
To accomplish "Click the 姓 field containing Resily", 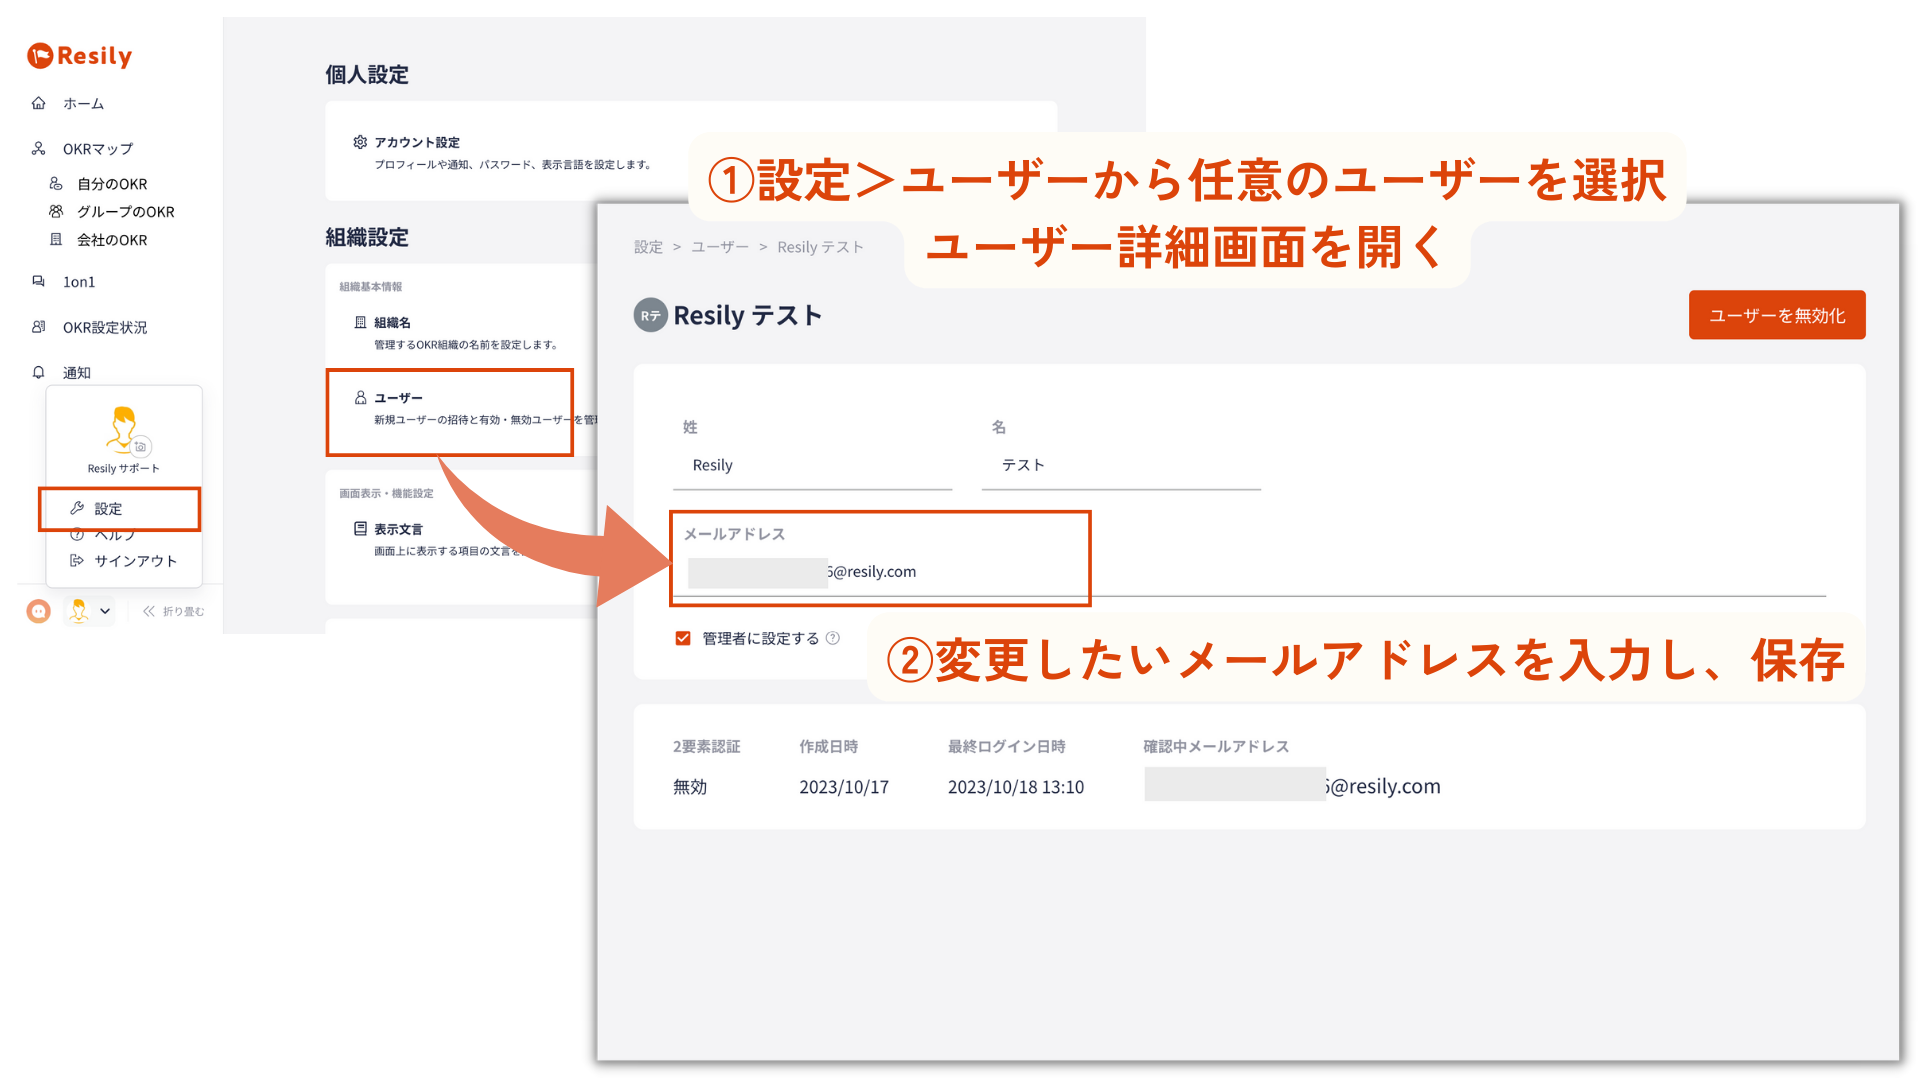I will pyautogui.click(x=813, y=465).
